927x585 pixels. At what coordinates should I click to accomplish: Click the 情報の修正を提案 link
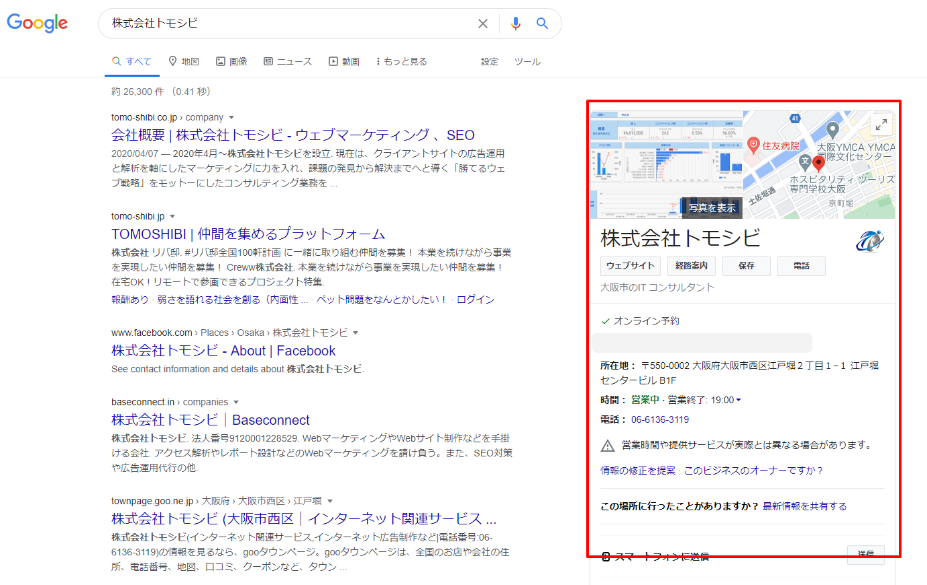637,470
